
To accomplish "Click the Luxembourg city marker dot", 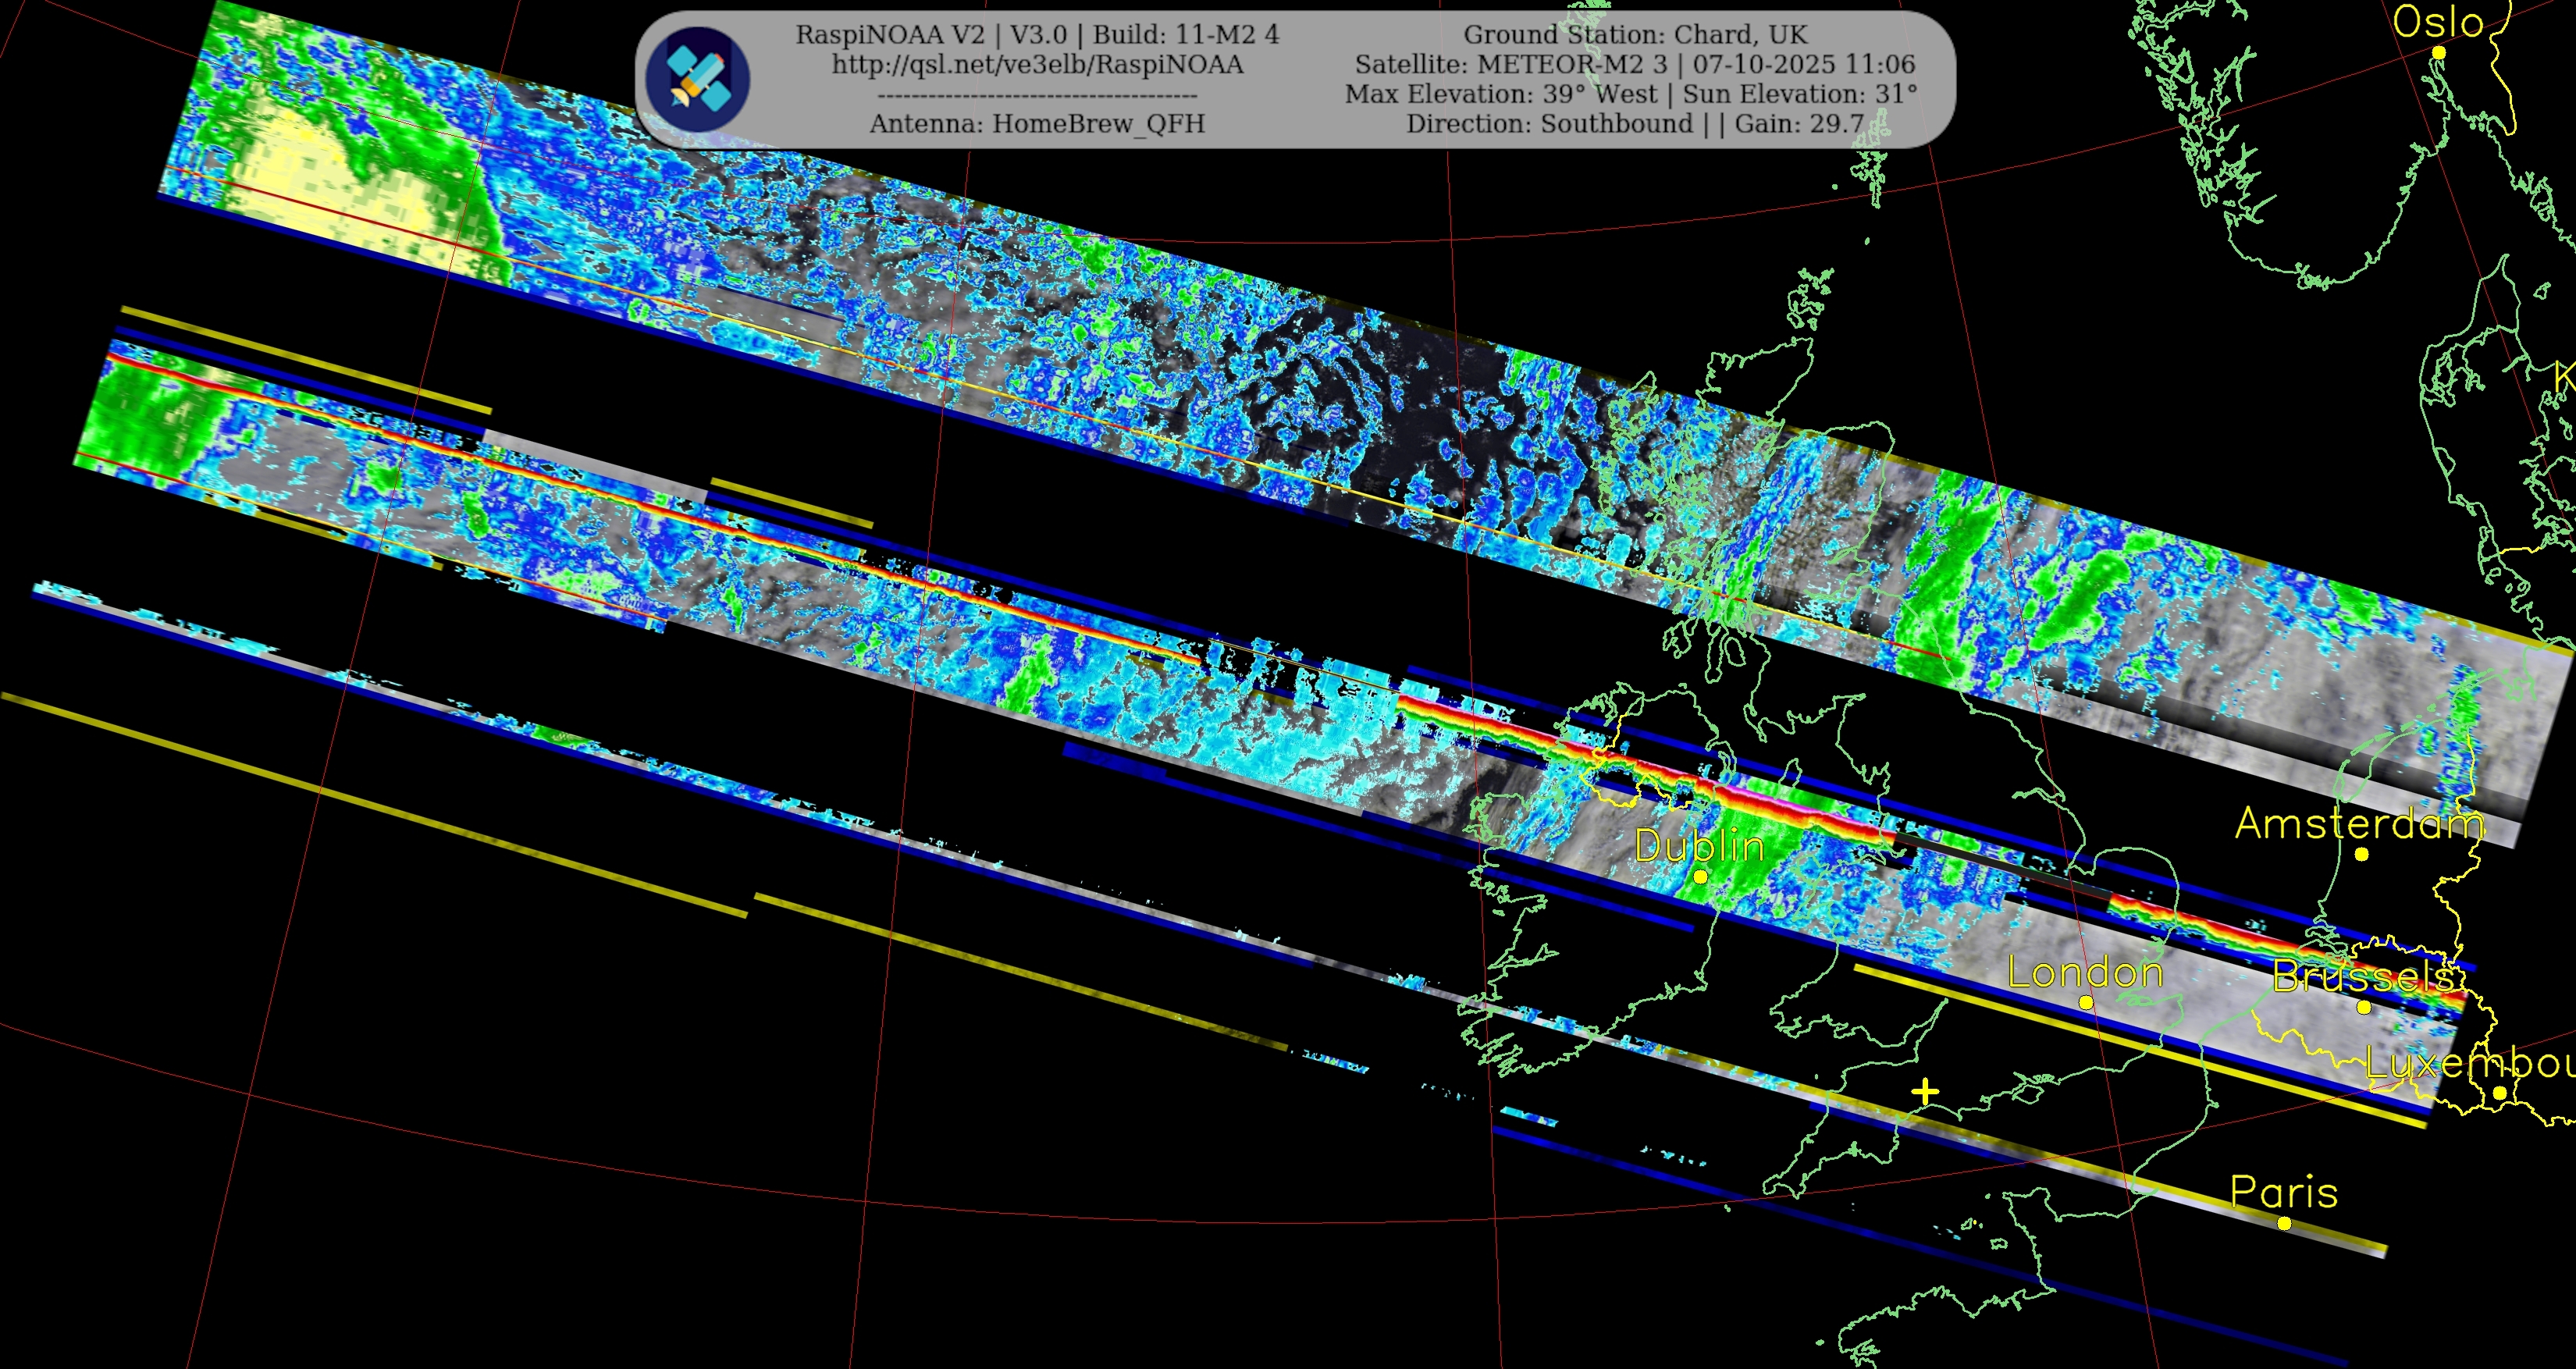I will (x=2499, y=1093).
